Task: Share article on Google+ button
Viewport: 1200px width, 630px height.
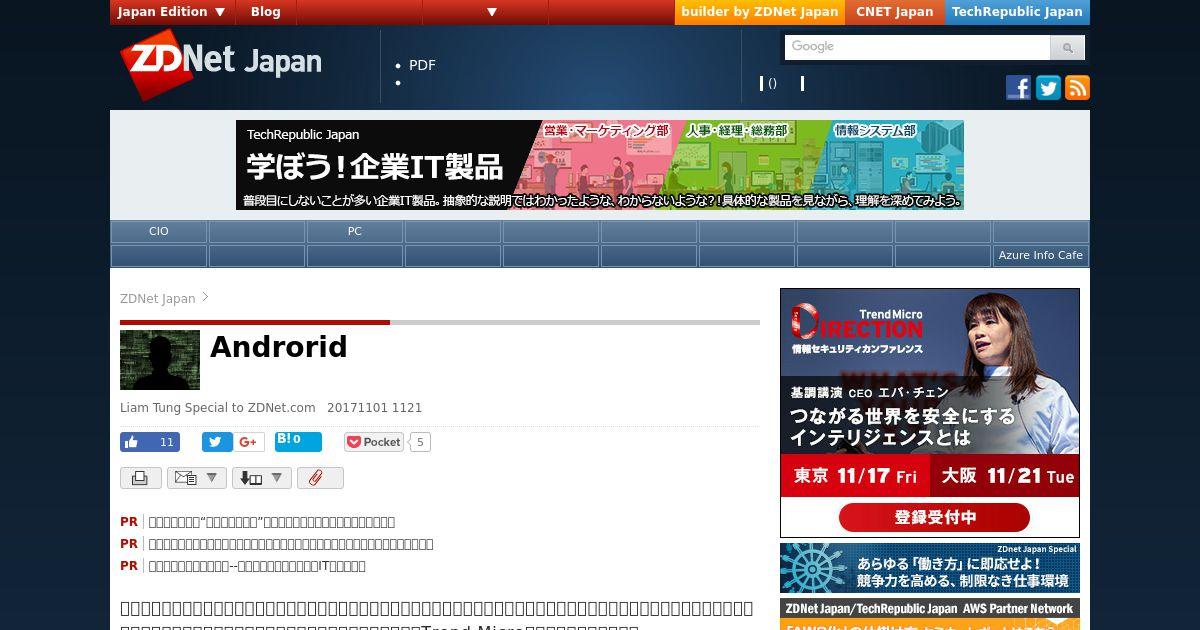Action: coord(249,442)
